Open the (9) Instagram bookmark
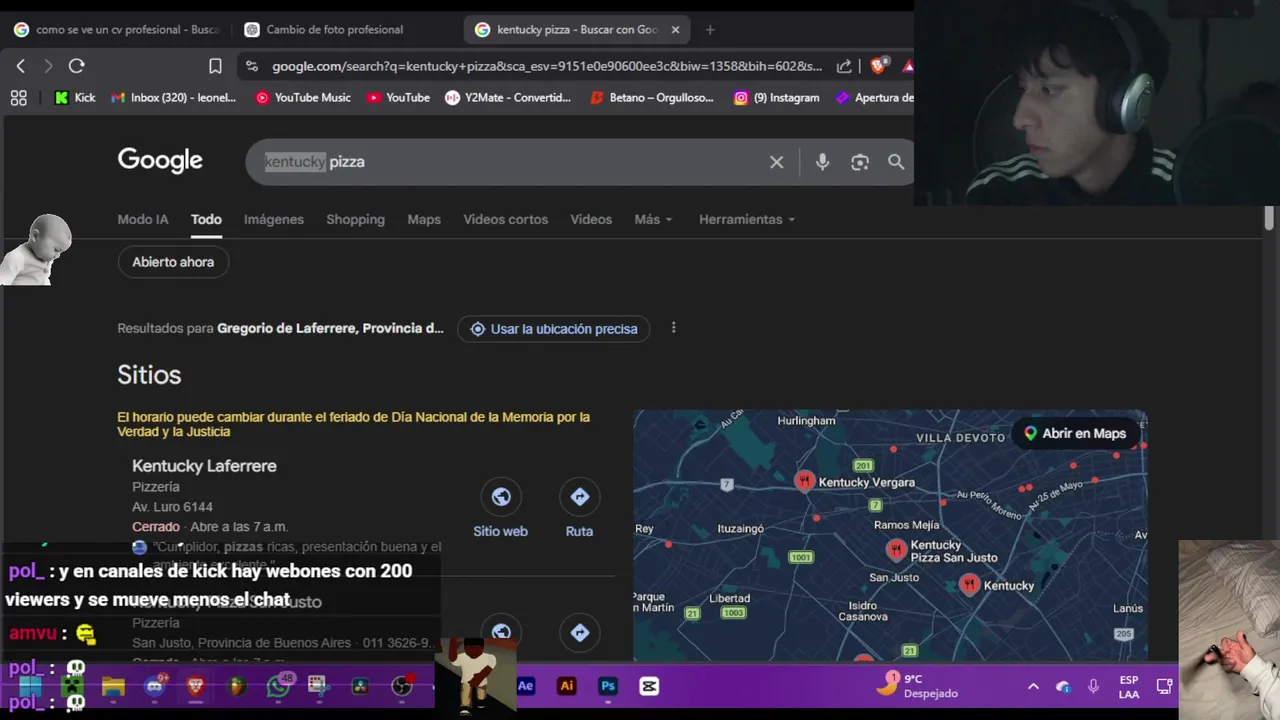1280x720 pixels. pos(777,97)
